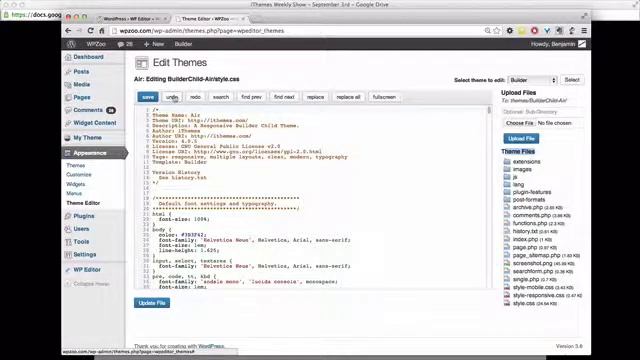Click the browser address bar URL
The width and height of the screenshot is (640, 360).
point(202,31)
